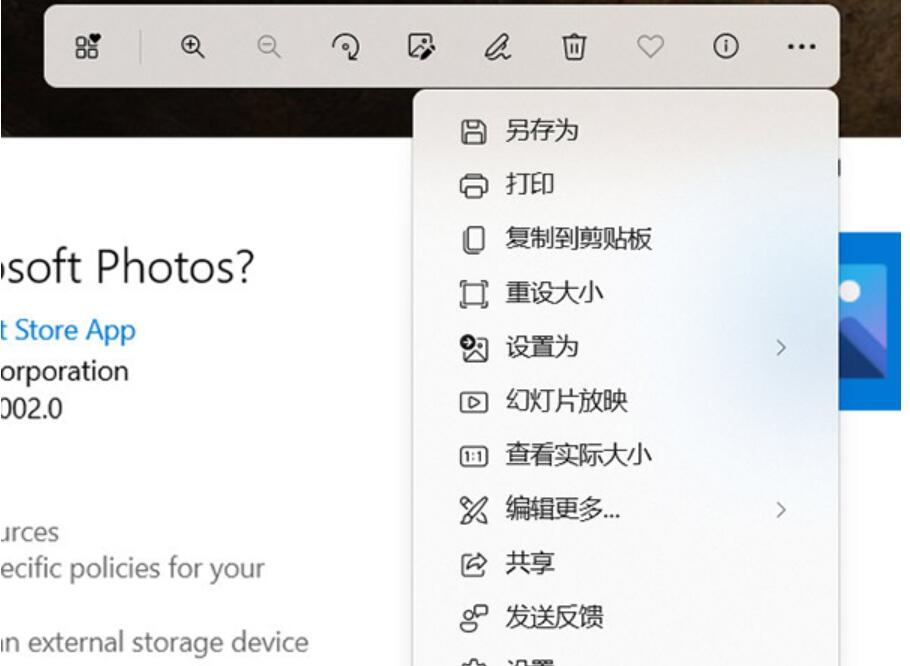The width and height of the screenshot is (910, 666).
Task: Click the 'ecific policies for your' text
Action: (132, 569)
